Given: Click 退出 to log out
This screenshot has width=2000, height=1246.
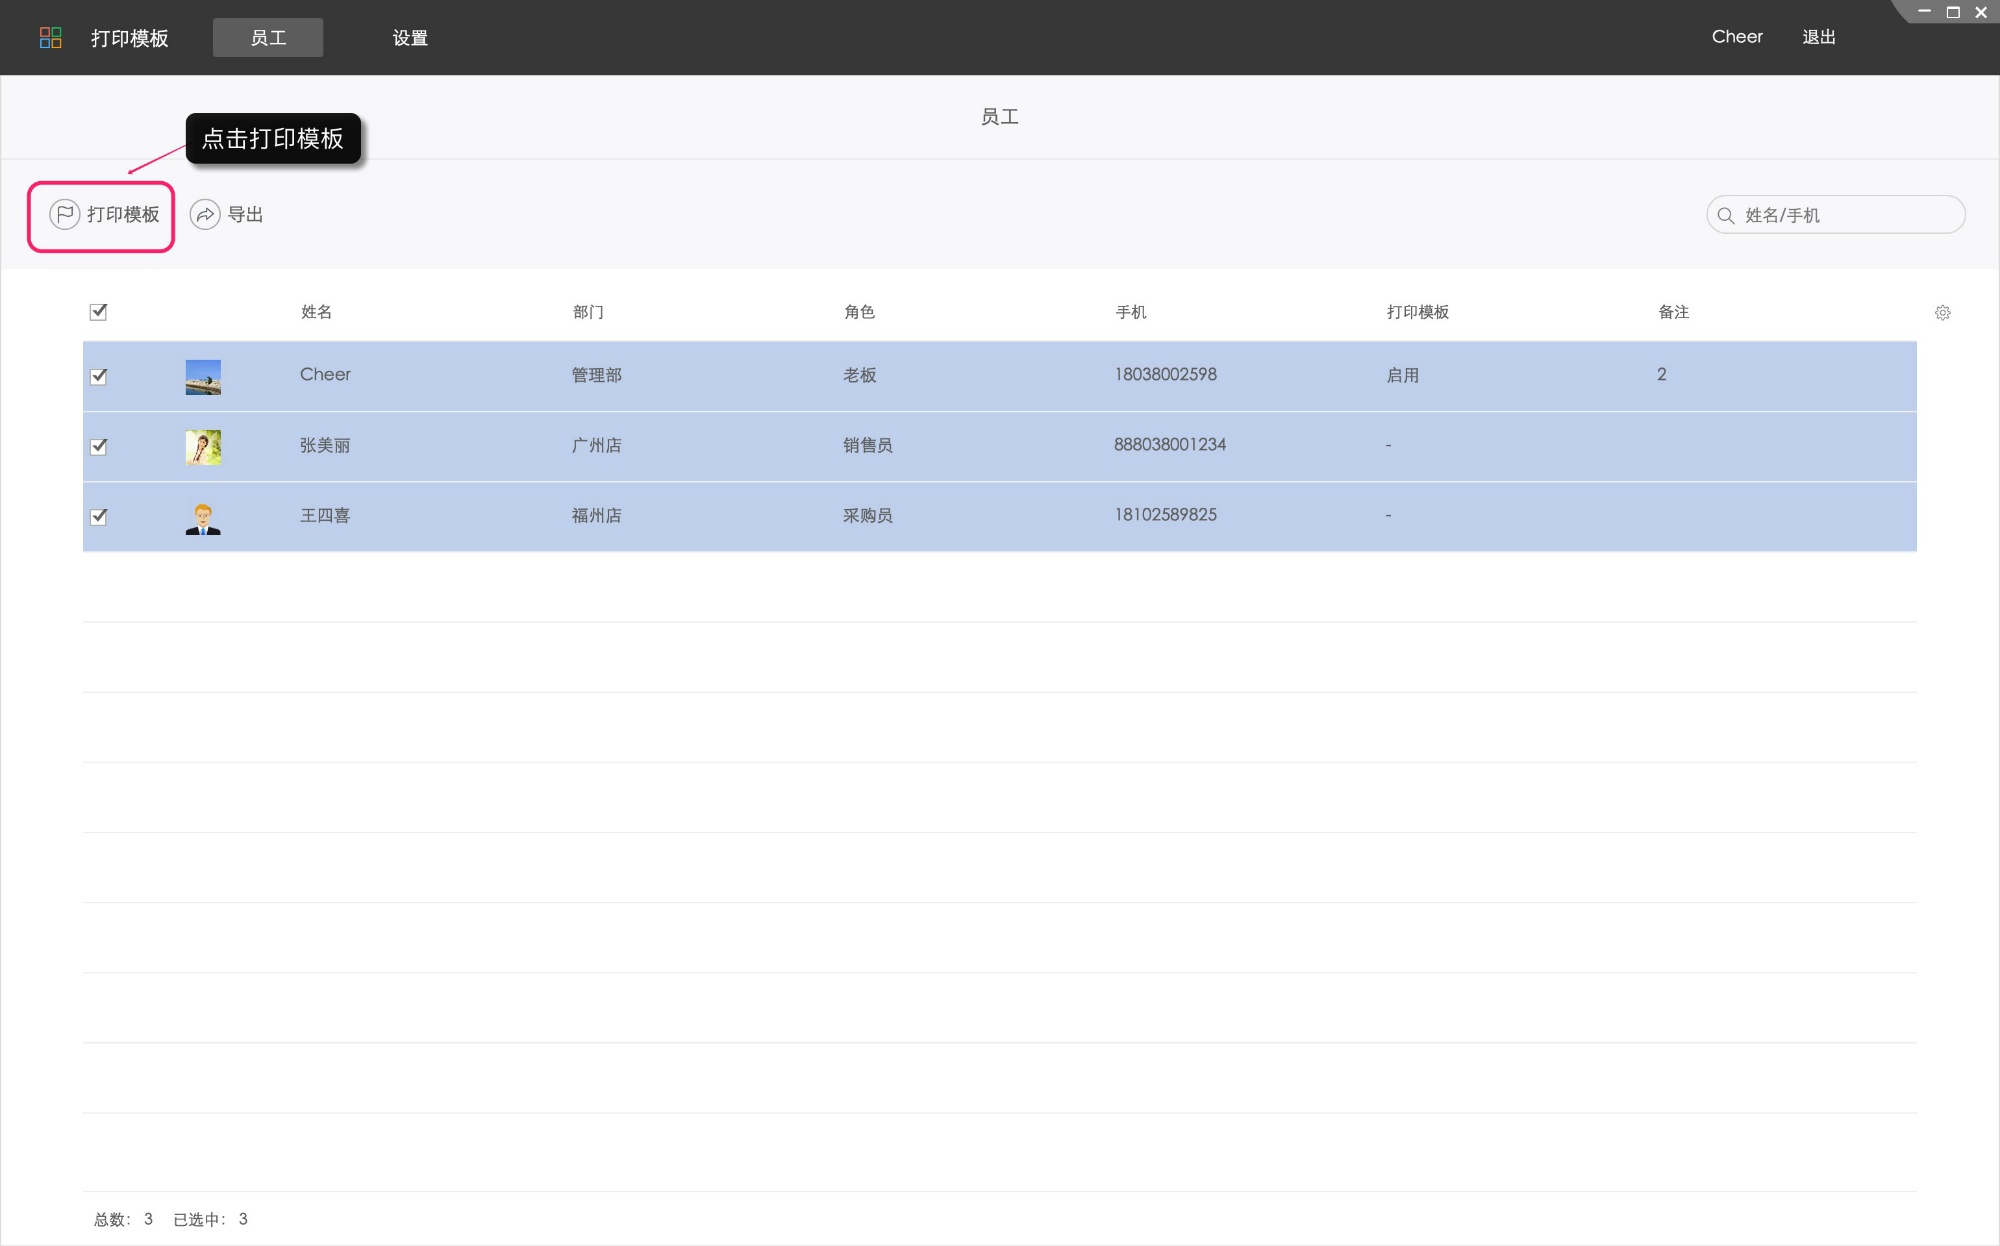Looking at the screenshot, I should [x=1818, y=37].
